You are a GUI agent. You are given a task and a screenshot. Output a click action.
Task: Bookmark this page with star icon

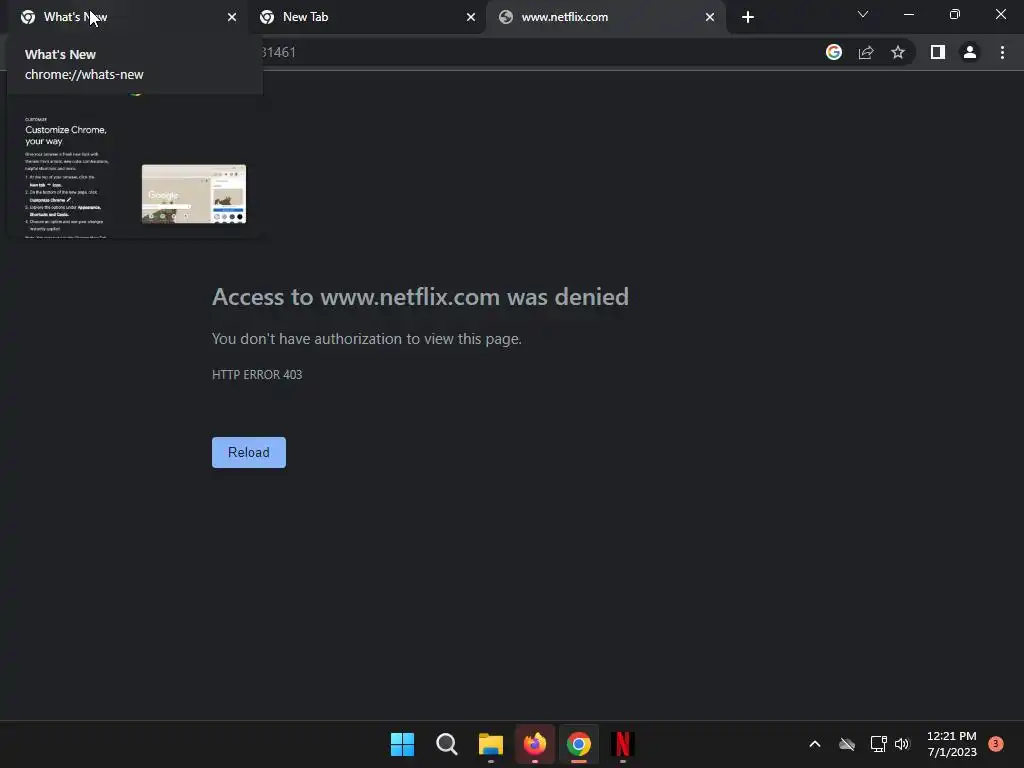898,52
